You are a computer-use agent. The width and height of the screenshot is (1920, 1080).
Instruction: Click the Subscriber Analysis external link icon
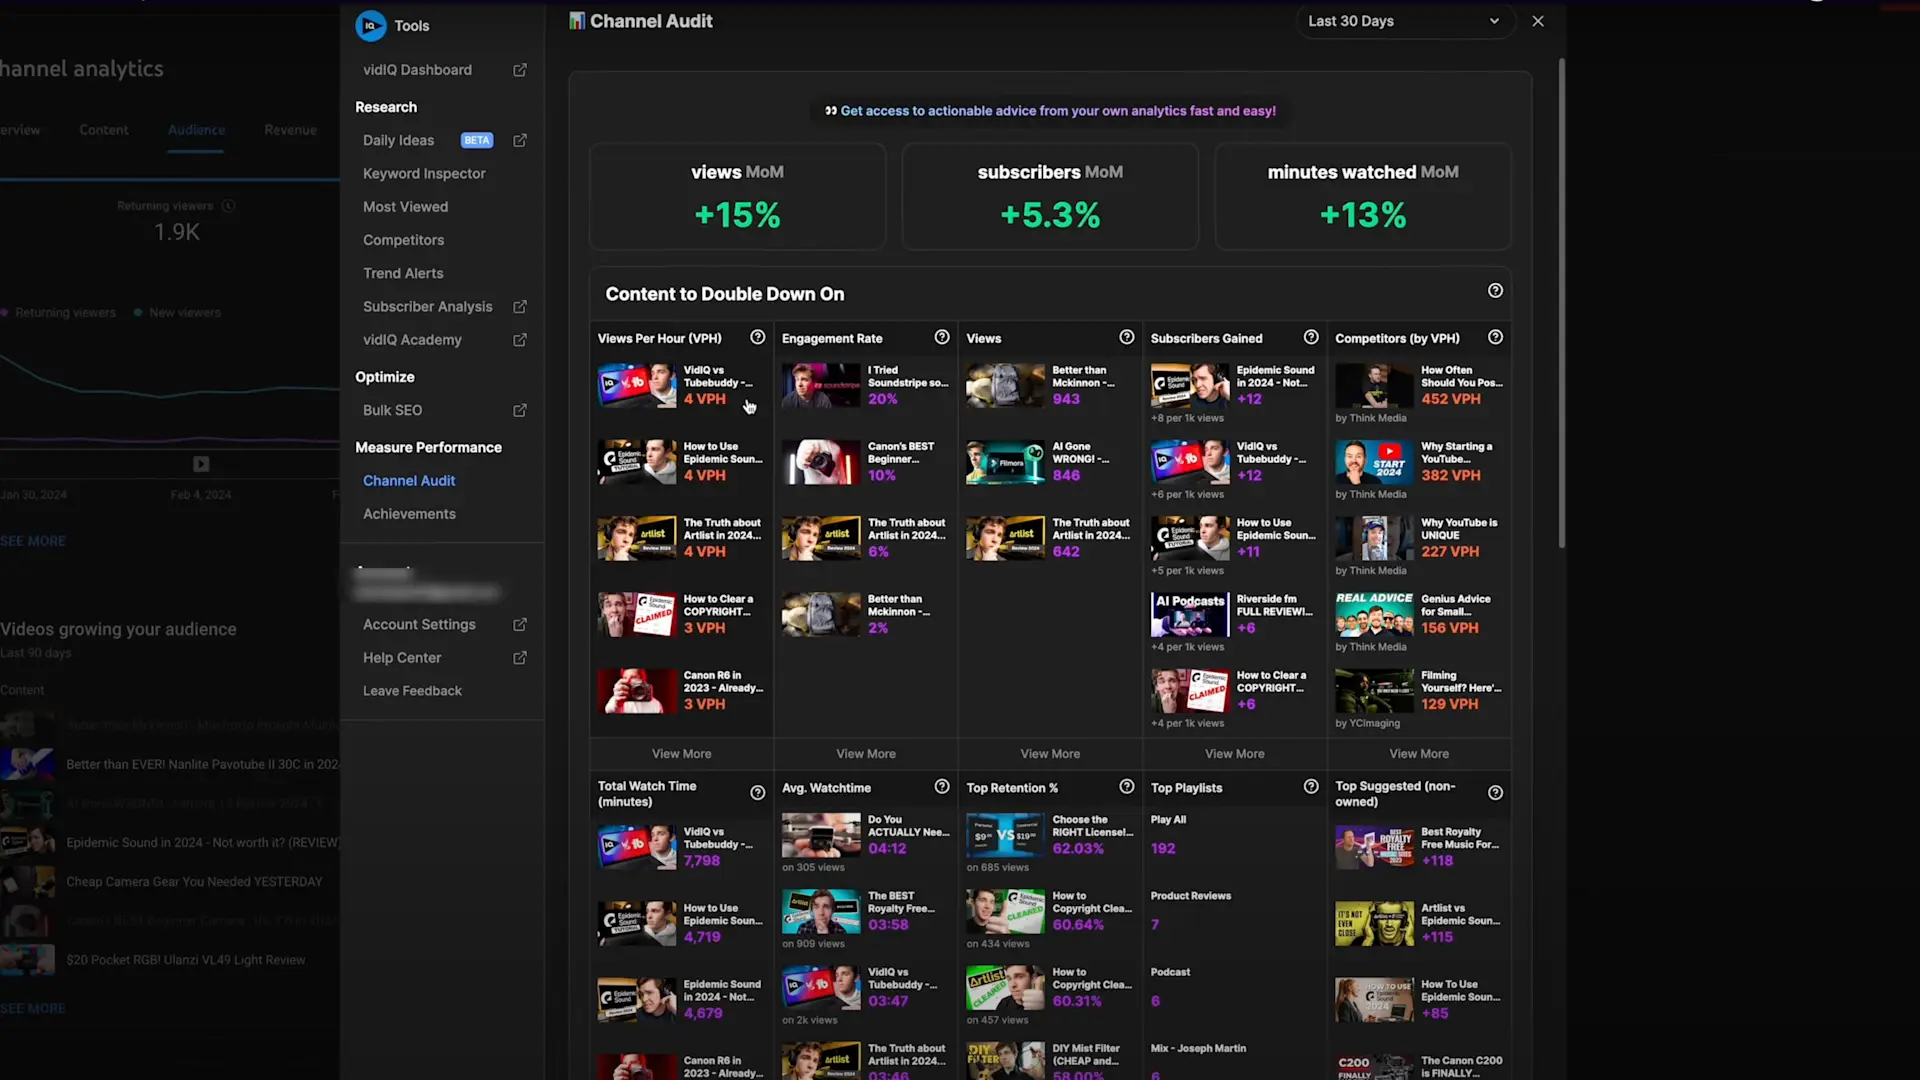tap(520, 306)
